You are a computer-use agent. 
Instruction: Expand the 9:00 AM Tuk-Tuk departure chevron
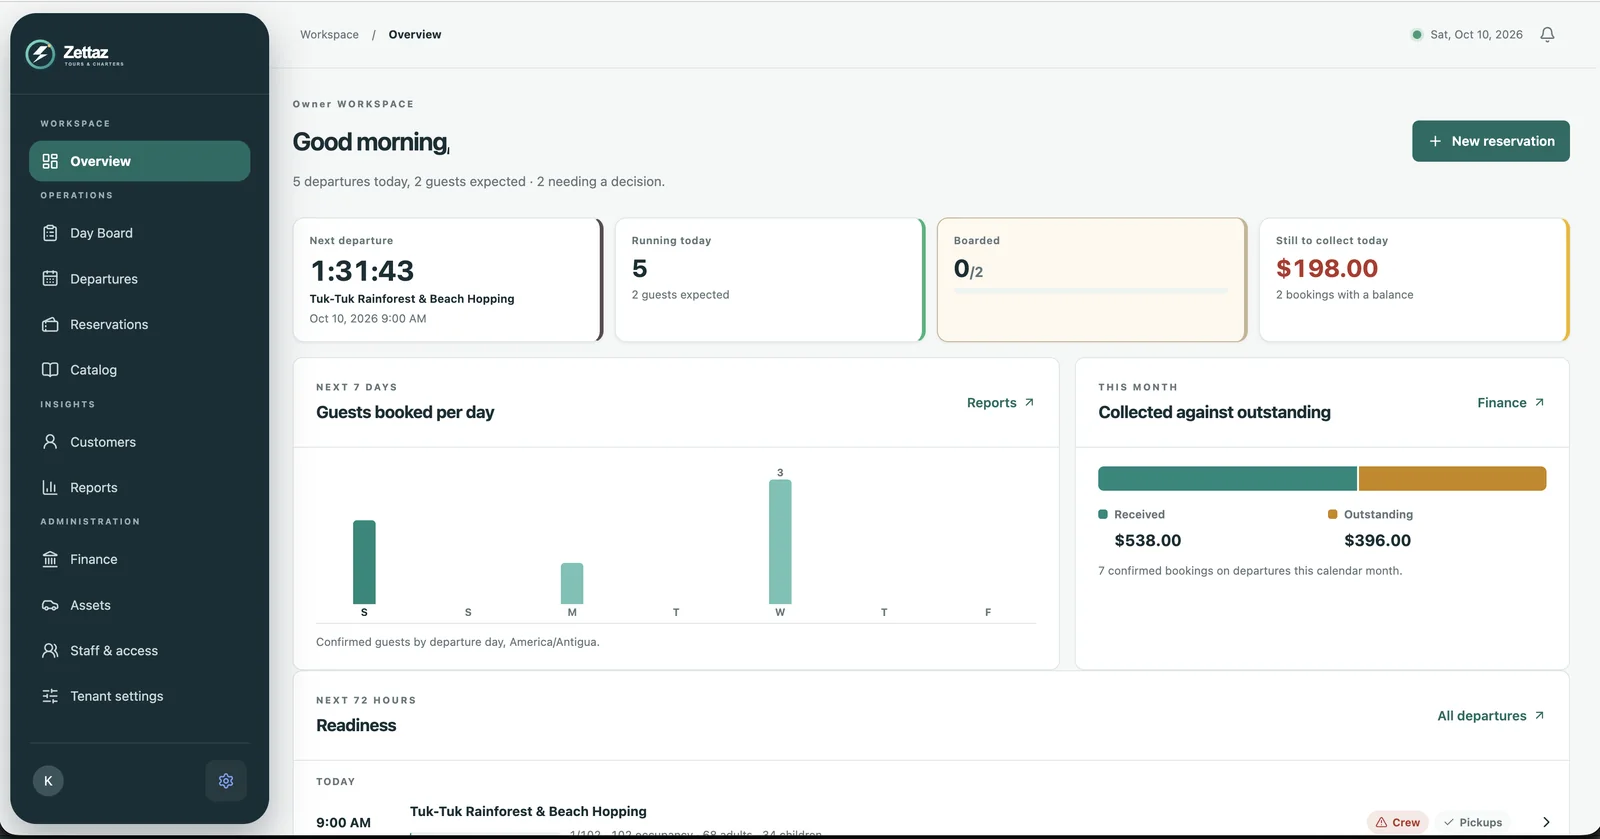(x=1546, y=822)
